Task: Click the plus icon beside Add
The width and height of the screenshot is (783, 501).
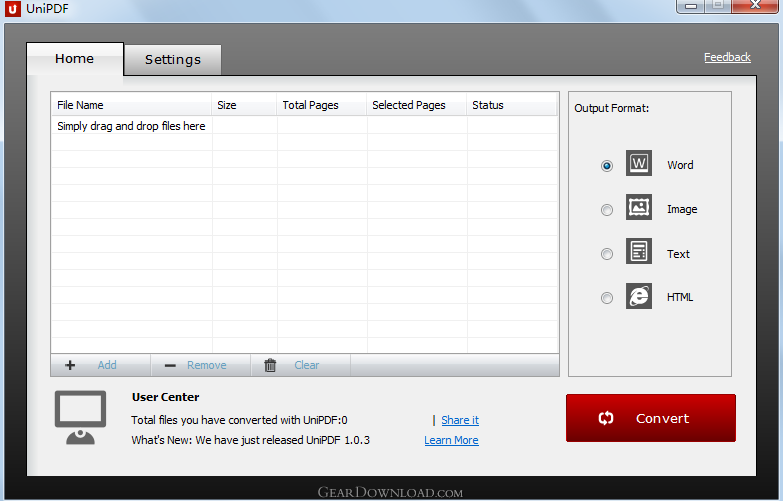Action: tap(70, 365)
